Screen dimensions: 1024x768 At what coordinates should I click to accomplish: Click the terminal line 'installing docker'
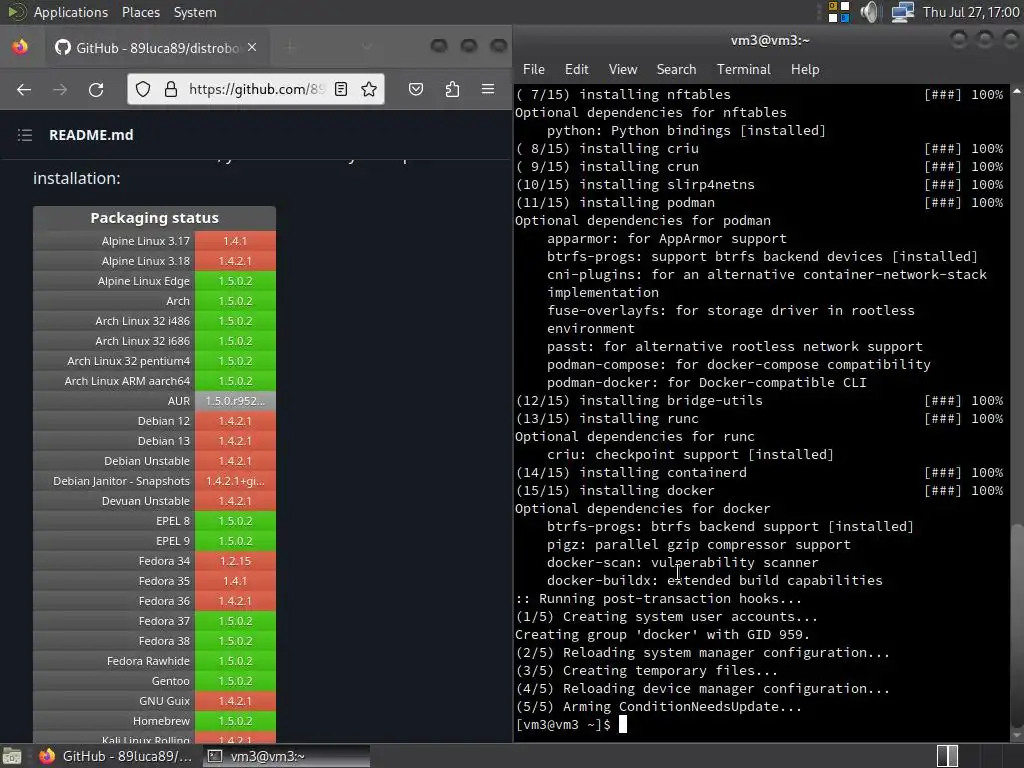click(647, 490)
